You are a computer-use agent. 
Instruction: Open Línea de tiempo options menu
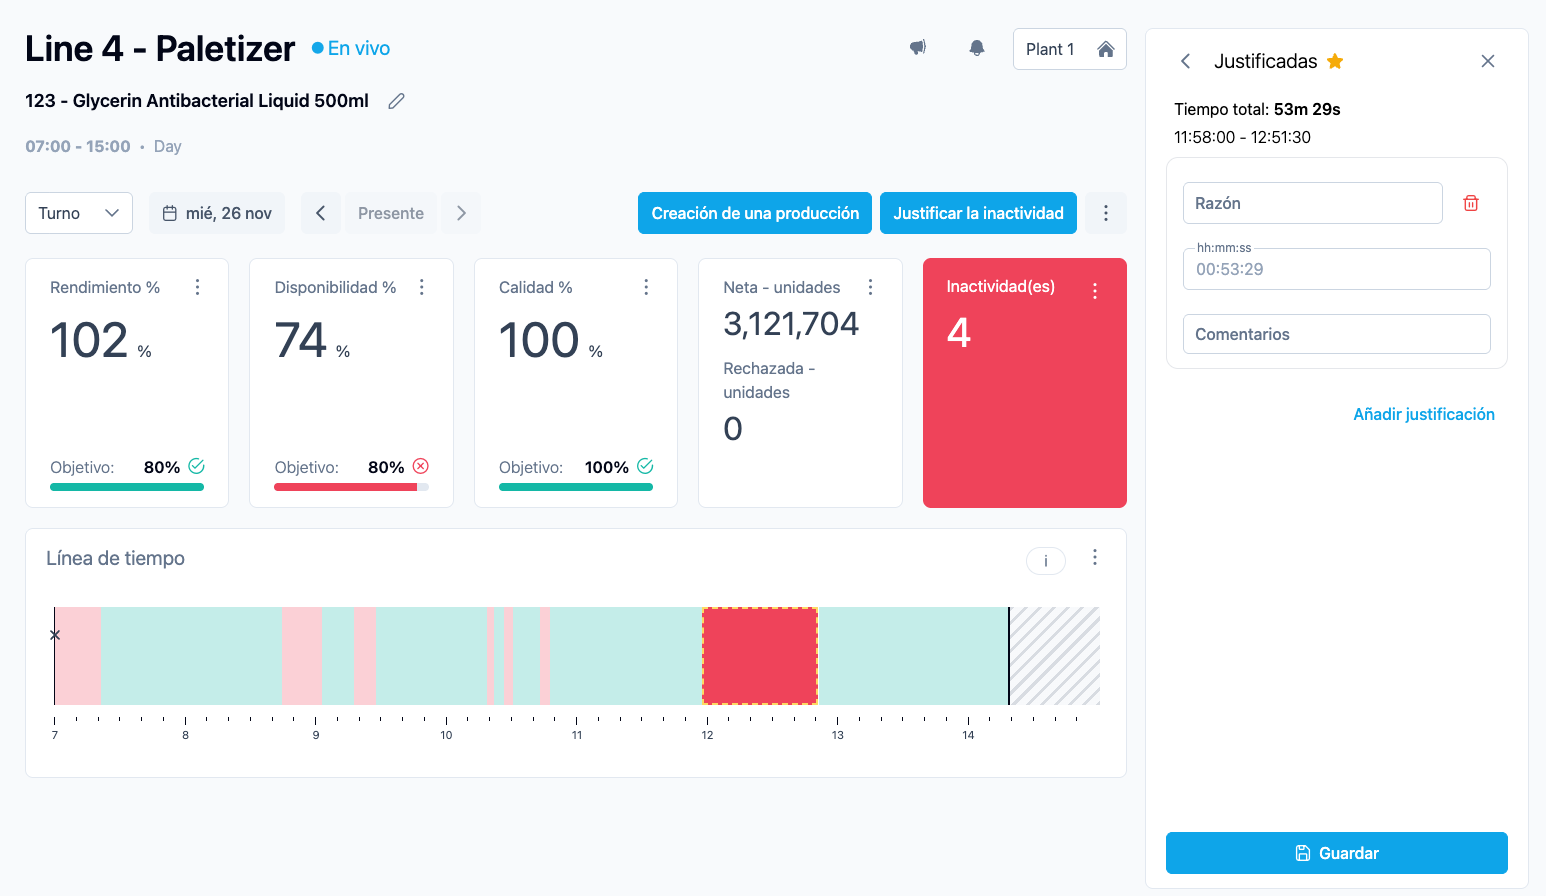(x=1095, y=557)
